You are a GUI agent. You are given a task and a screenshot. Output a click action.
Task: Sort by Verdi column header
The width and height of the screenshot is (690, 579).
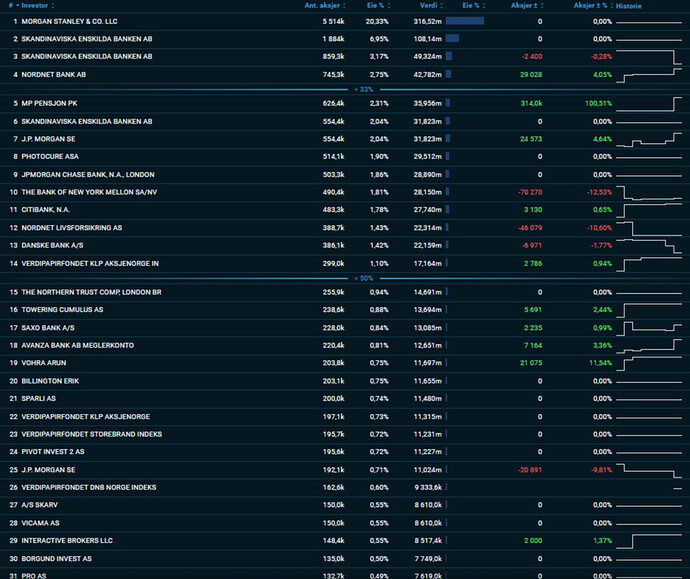click(428, 6)
